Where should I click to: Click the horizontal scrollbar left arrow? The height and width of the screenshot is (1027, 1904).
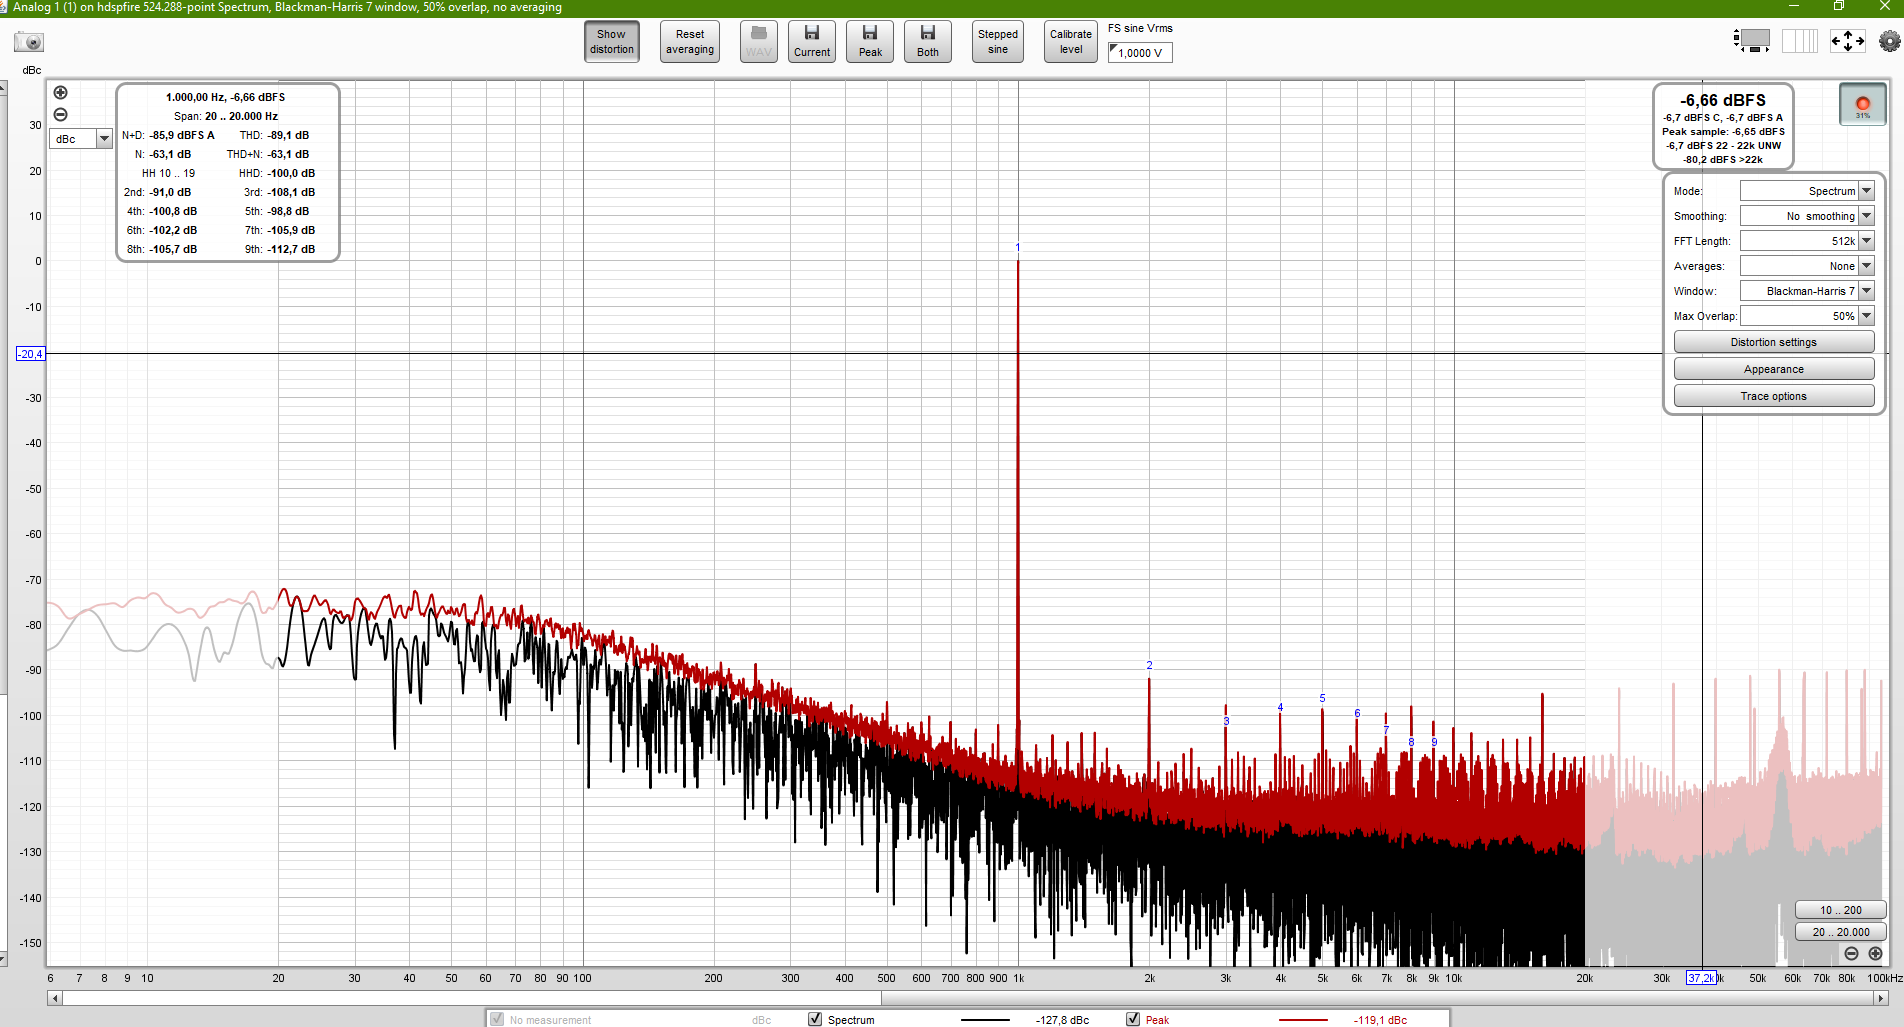(55, 998)
